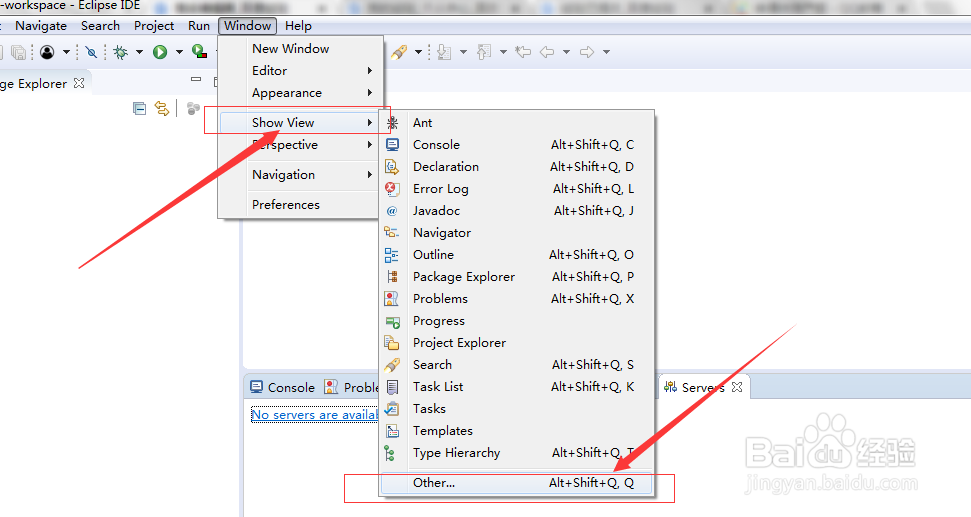Open the Previous Annotation dropdown arrow

tap(503, 52)
